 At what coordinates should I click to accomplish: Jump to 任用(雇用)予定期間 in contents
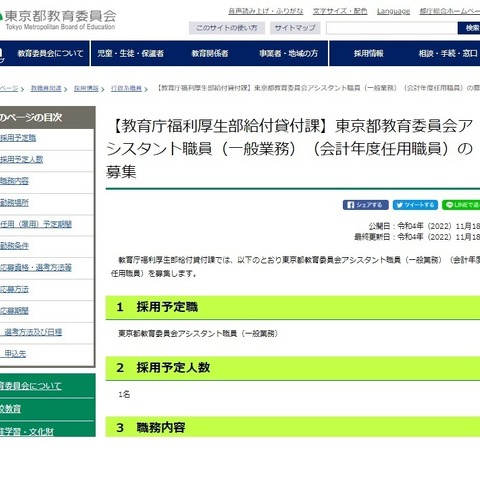tap(36, 224)
